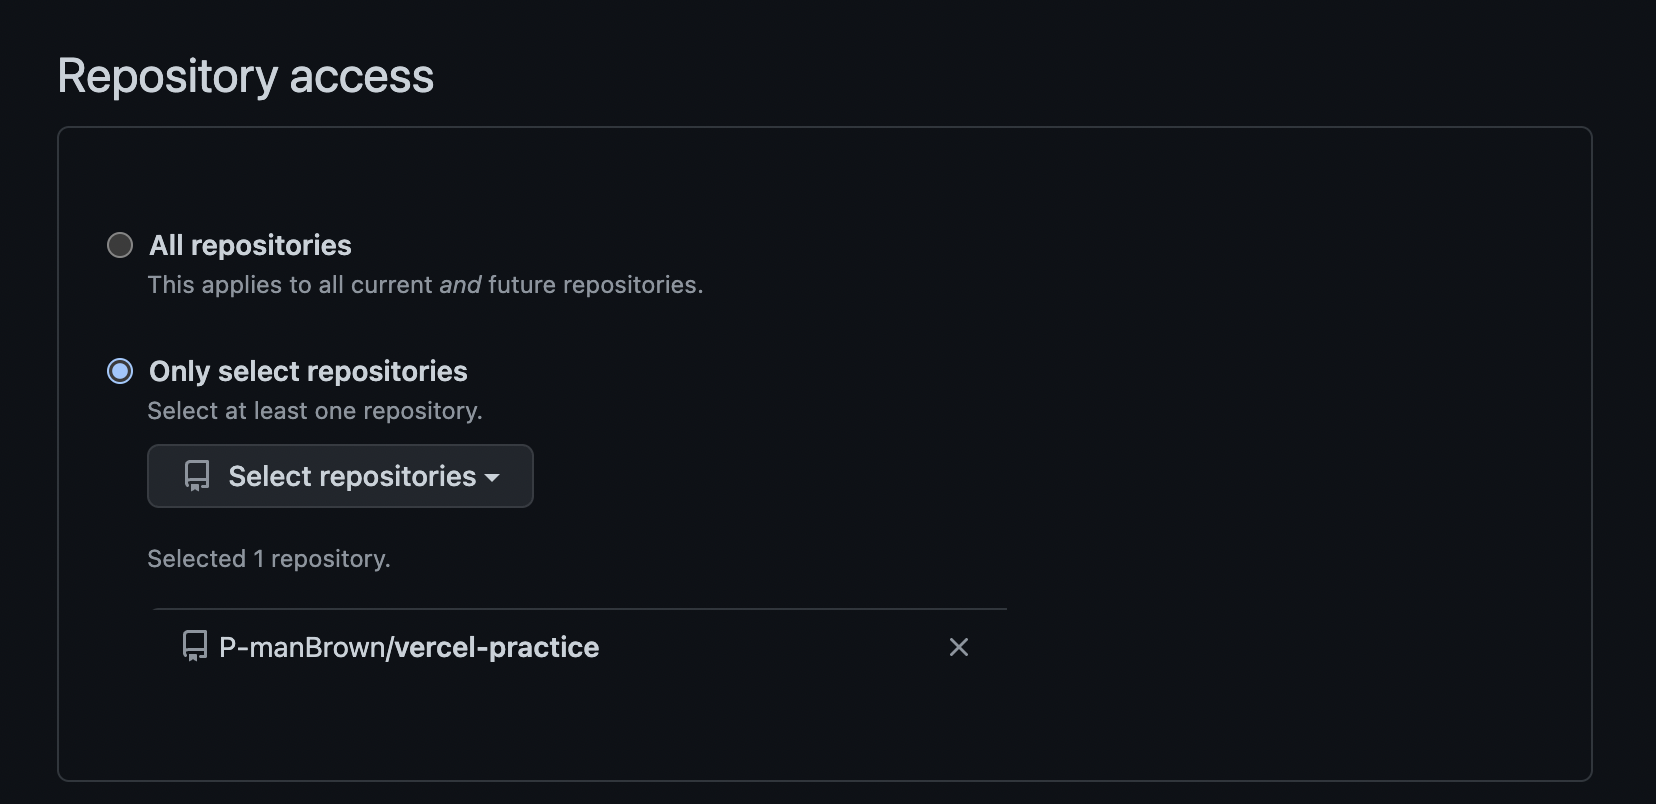The width and height of the screenshot is (1656, 804).
Task: Click the "P-manBrown" owner name text
Action: pos(301,647)
